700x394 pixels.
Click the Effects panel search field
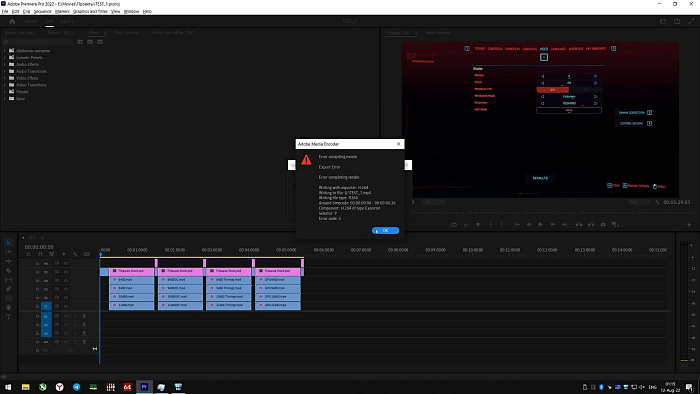[x=38, y=41]
